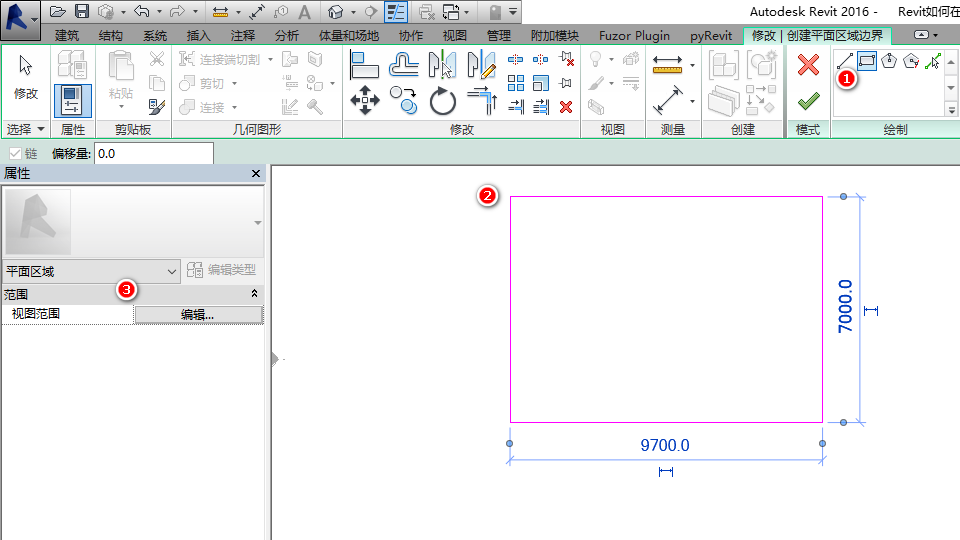Screen dimensions: 960x540
Task: Click the dimension permanent toggle under 9700.0
Action: [666, 471]
